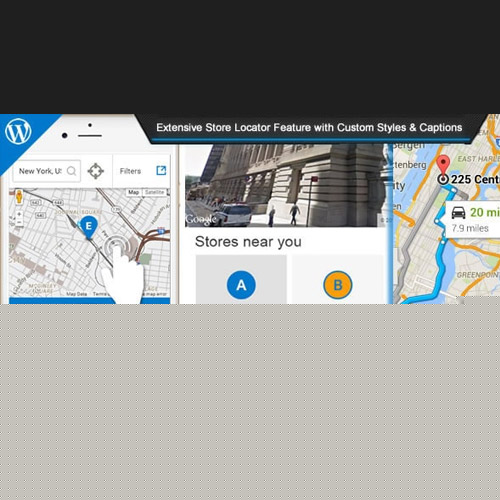Click the search magnifier icon
The width and height of the screenshot is (500, 500).
(x=71, y=171)
